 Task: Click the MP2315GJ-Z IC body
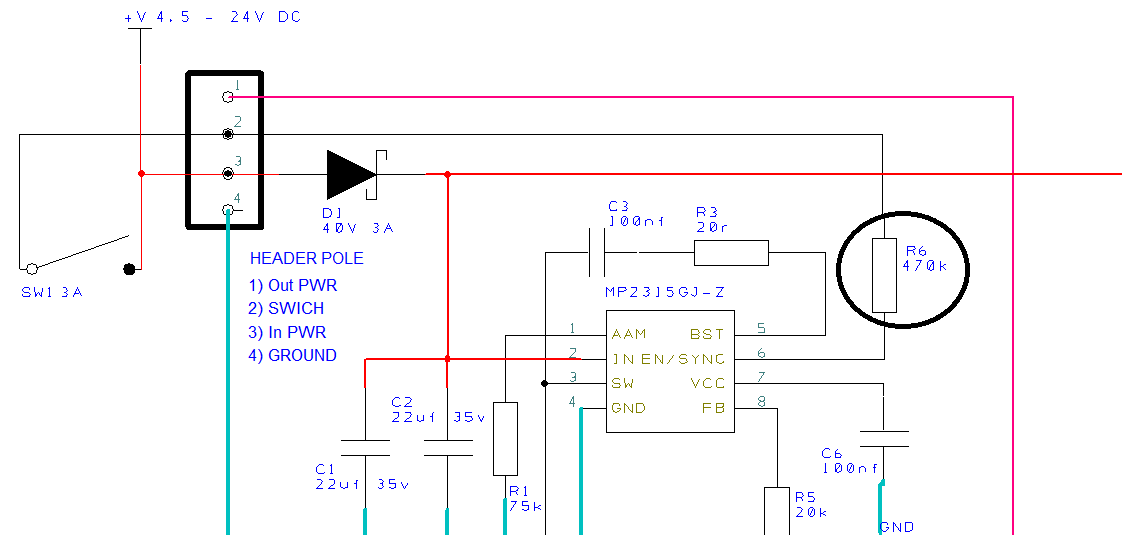pyautogui.click(x=670, y=371)
